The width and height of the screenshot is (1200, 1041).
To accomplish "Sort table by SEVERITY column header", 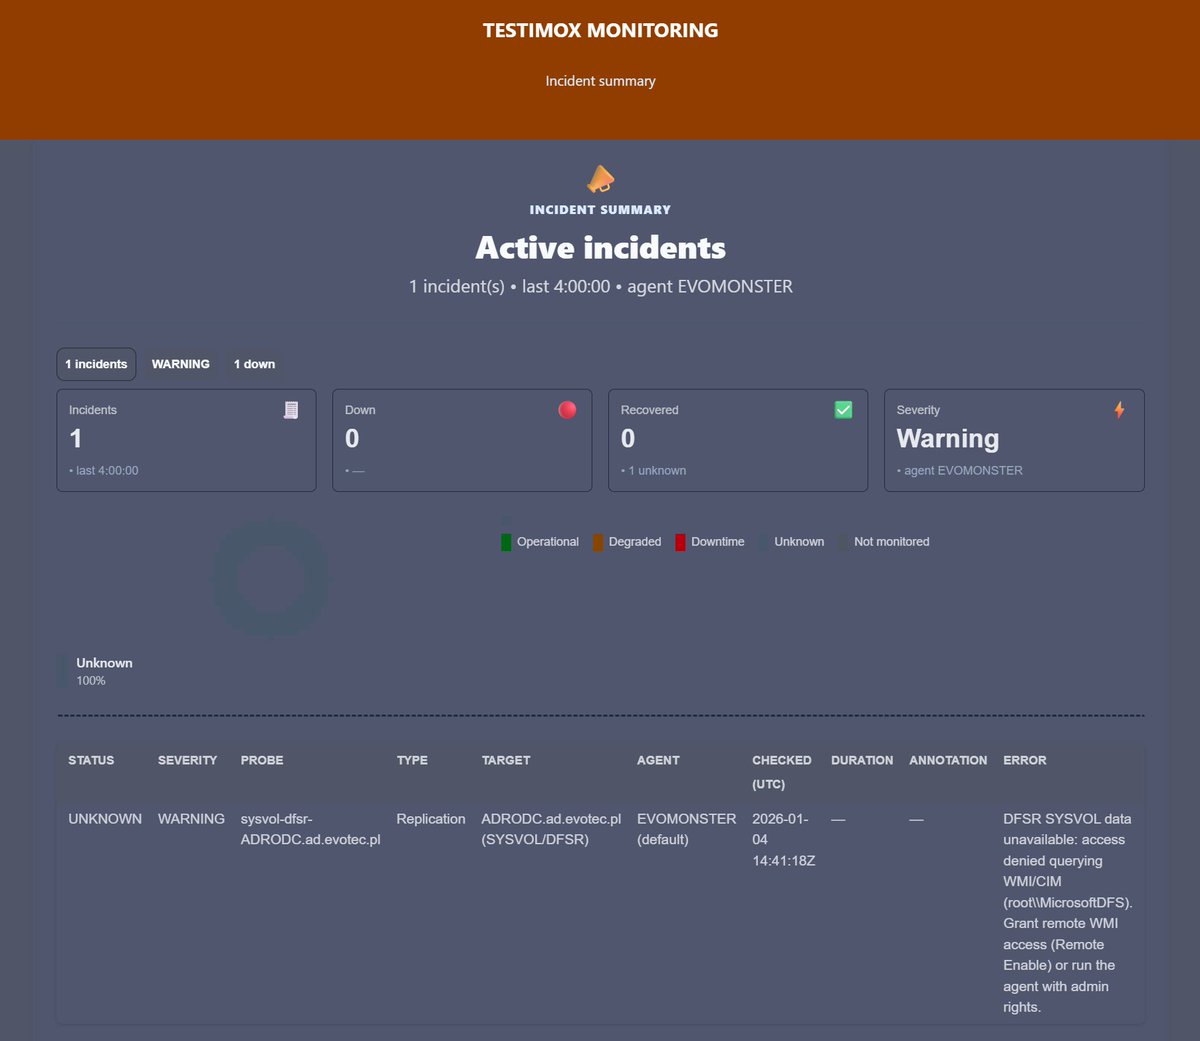I will (x=187, y=760).
